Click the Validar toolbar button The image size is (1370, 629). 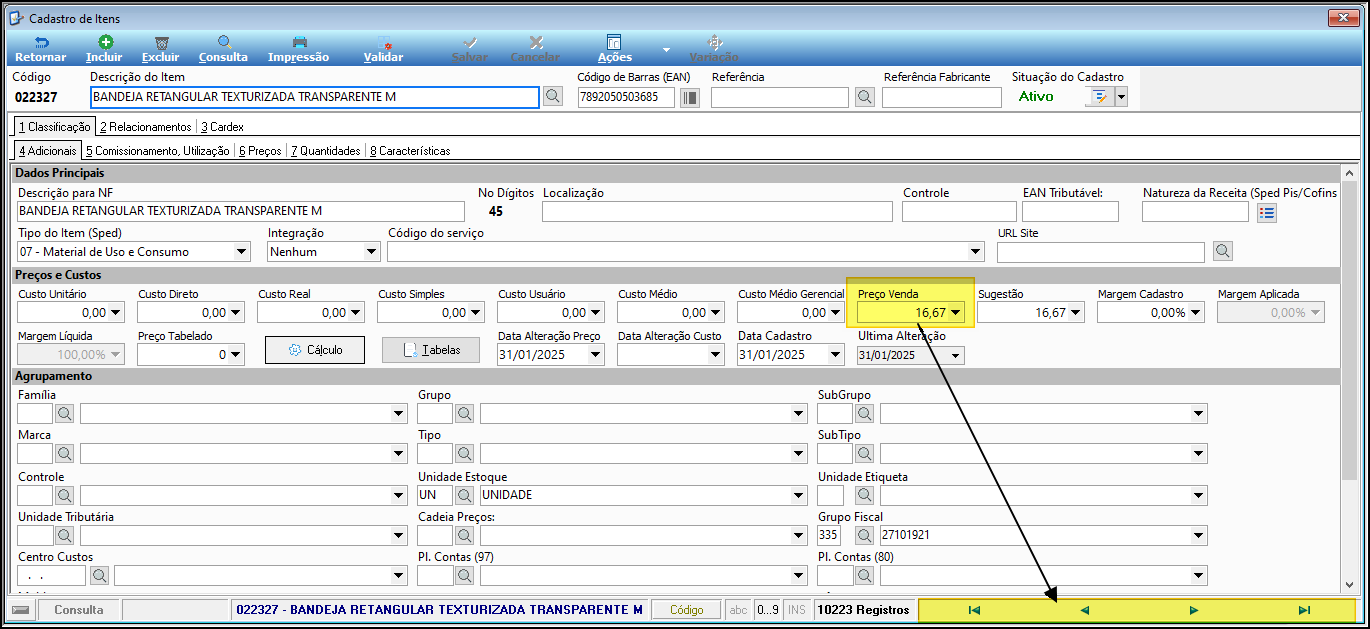(x=384, y=49)
